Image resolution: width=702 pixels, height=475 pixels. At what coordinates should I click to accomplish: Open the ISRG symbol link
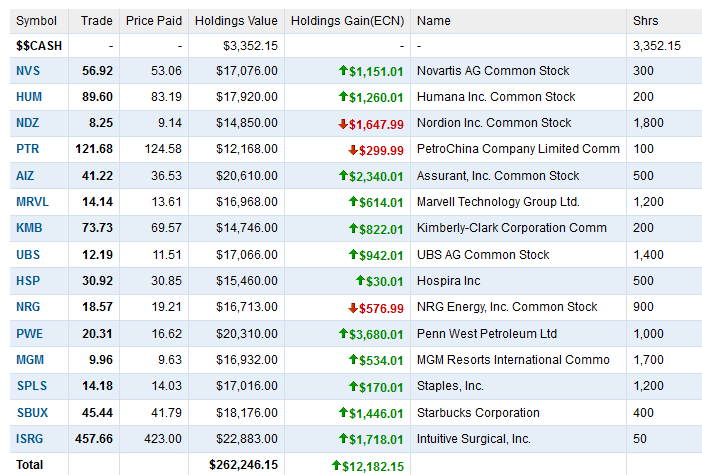pyautogui.click(x=30, y=438)
